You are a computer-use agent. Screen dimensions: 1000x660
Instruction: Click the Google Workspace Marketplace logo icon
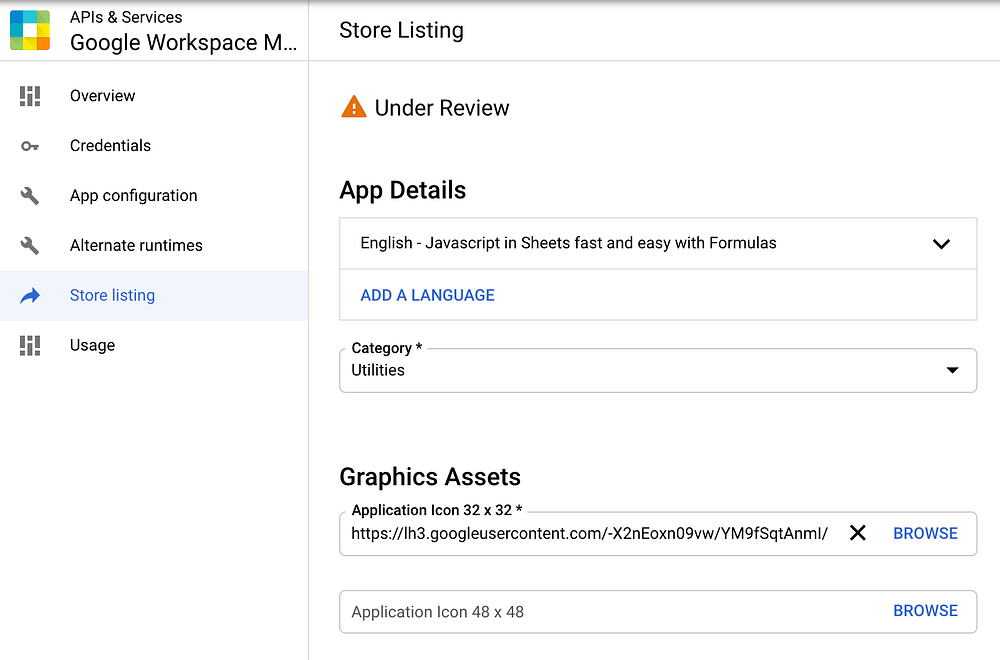(x=30, y=30)
